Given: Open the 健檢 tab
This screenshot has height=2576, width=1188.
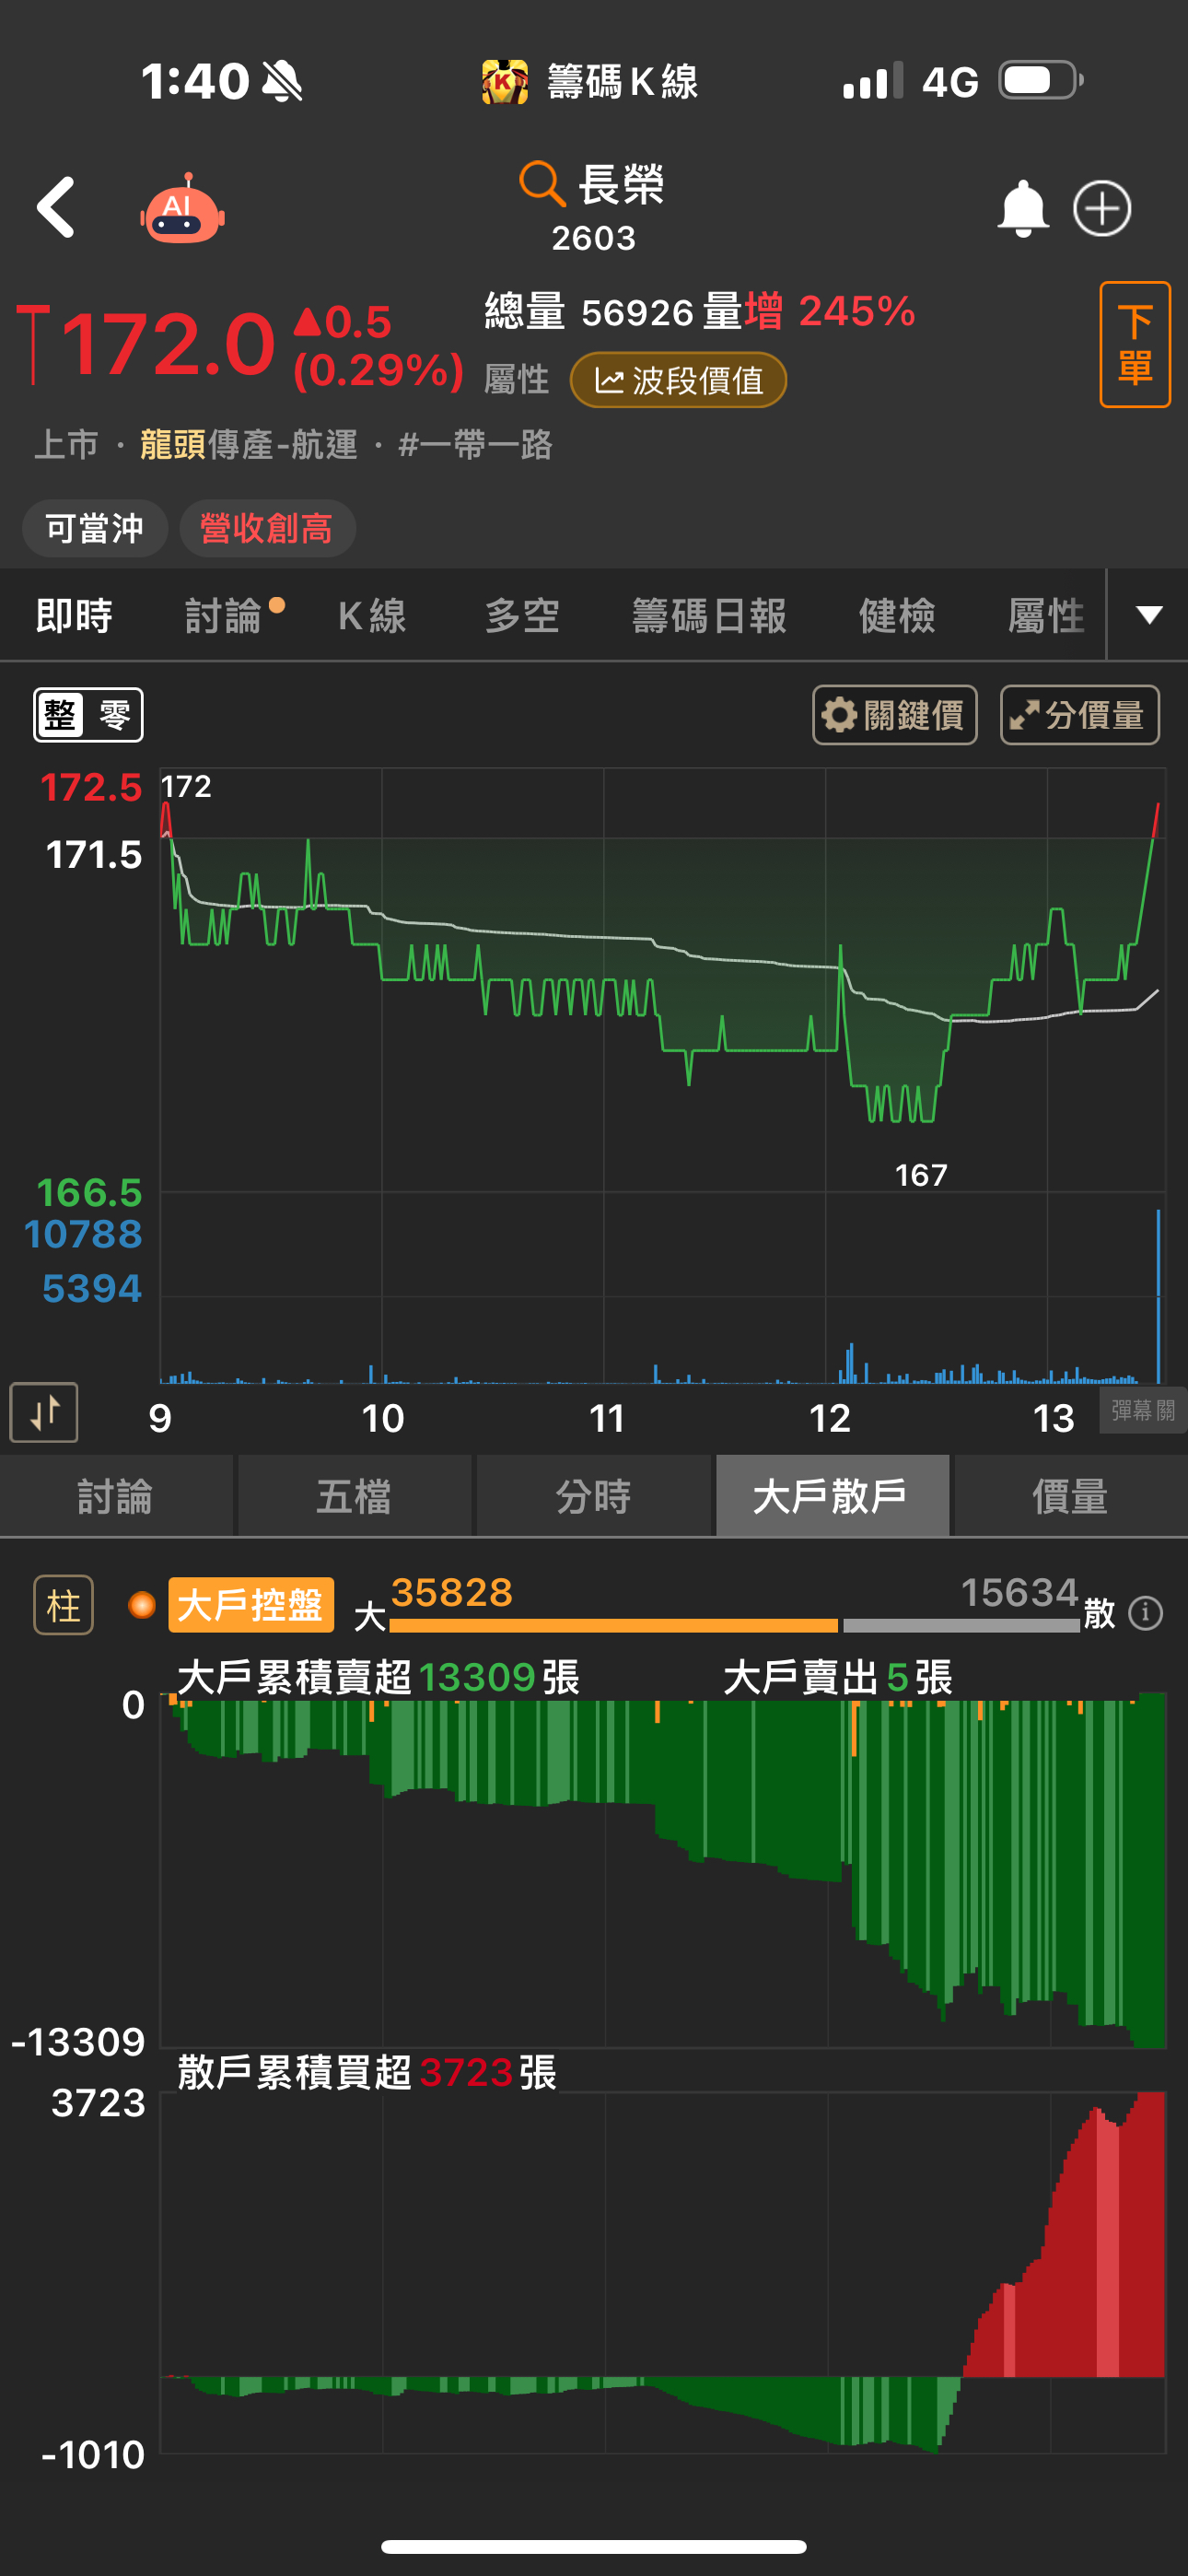Looking at the screenshot, I should point(897,615).
